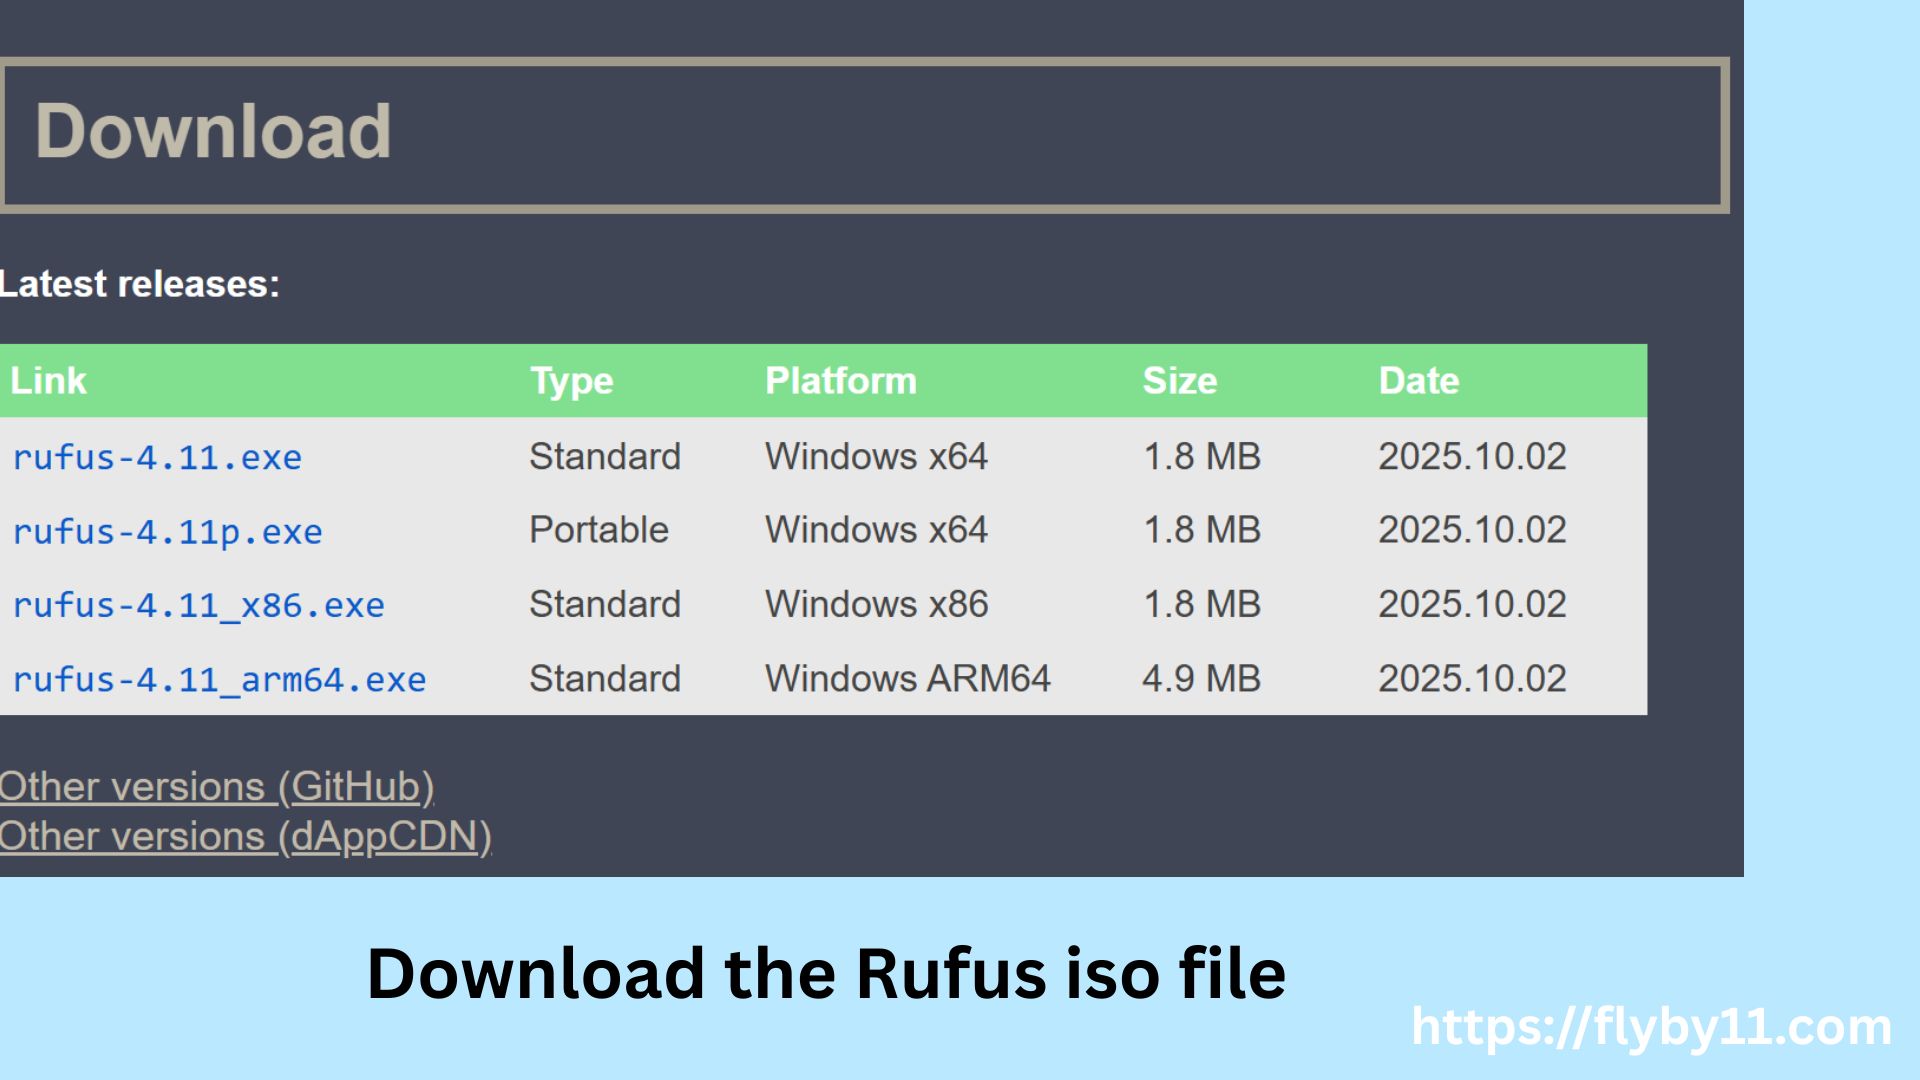Sort the table by Size column

(1180, 380)
